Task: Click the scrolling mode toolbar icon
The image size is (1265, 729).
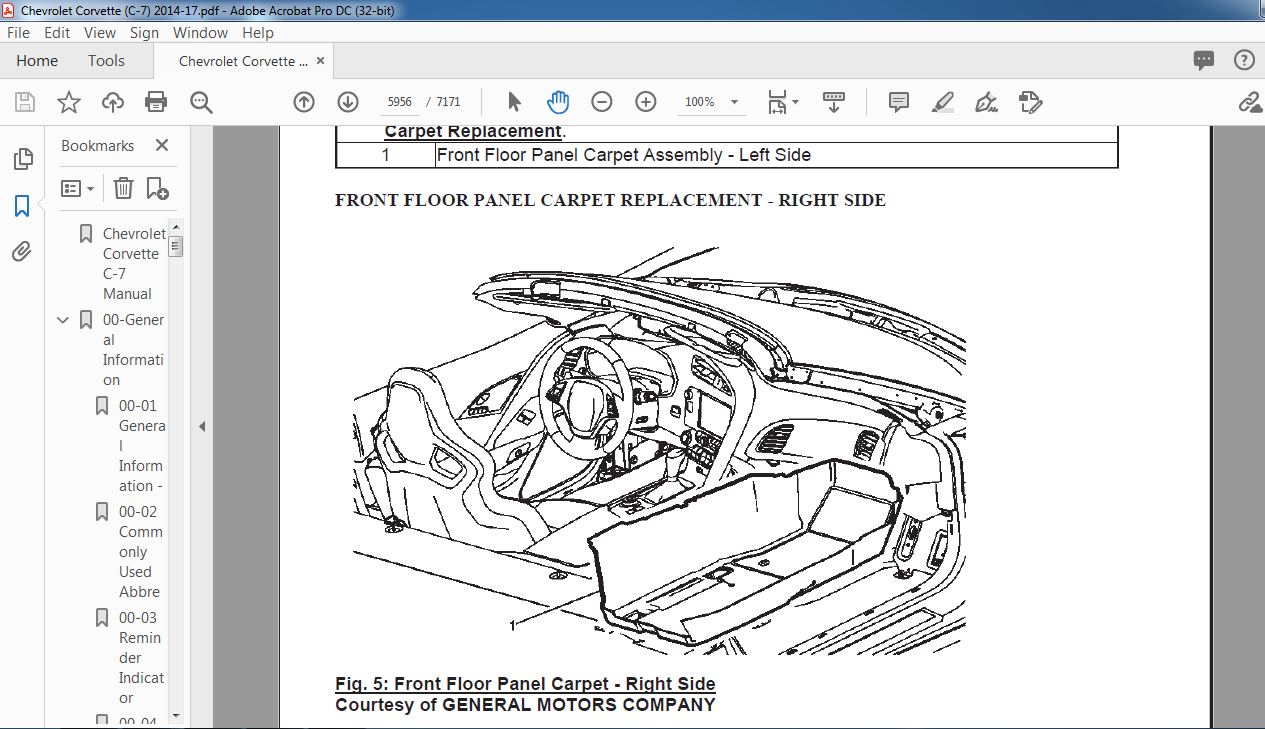Action: point(834,102)
